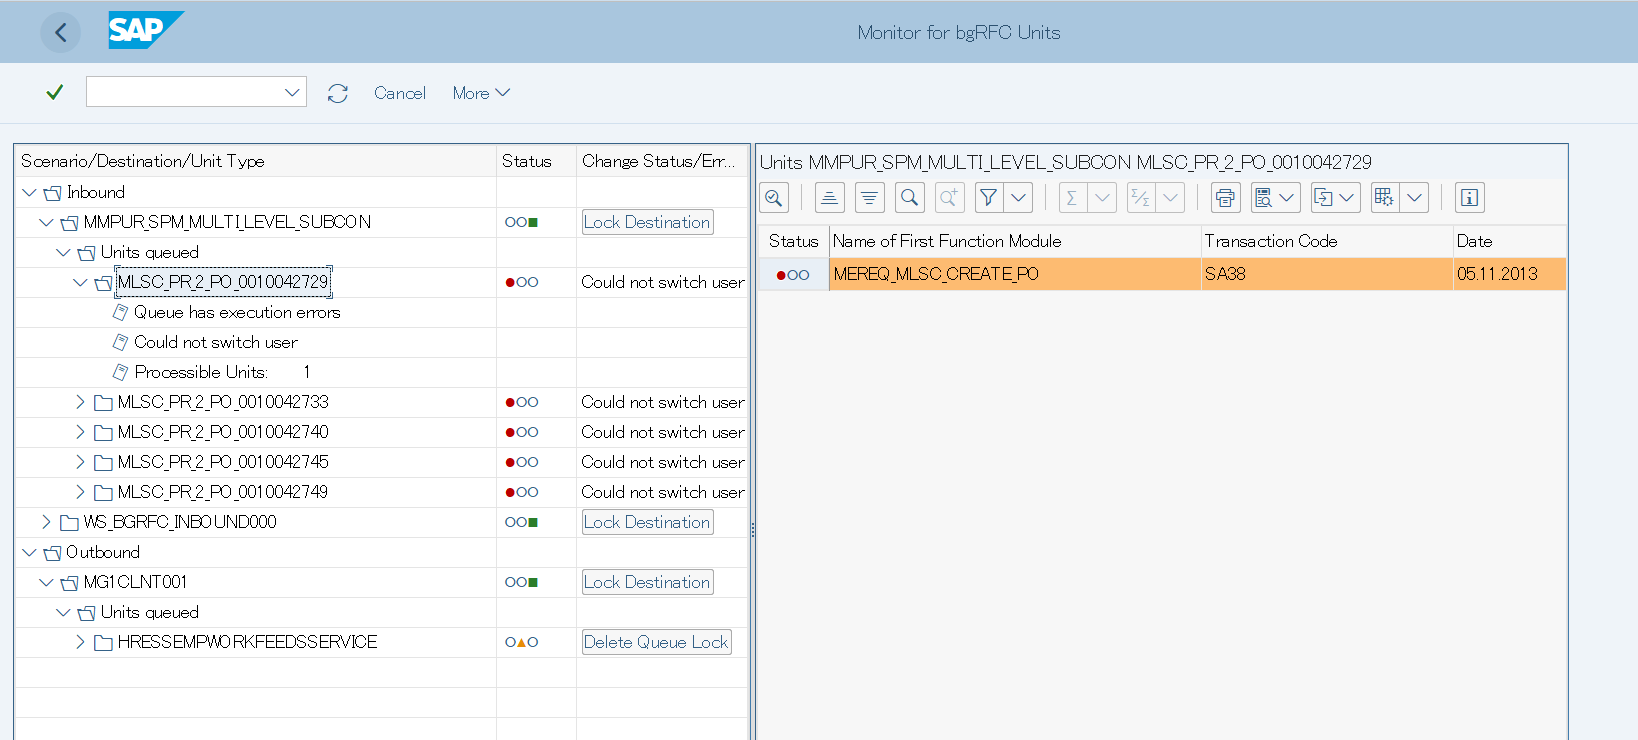Click the Sort Descending icon

(869, 198)
